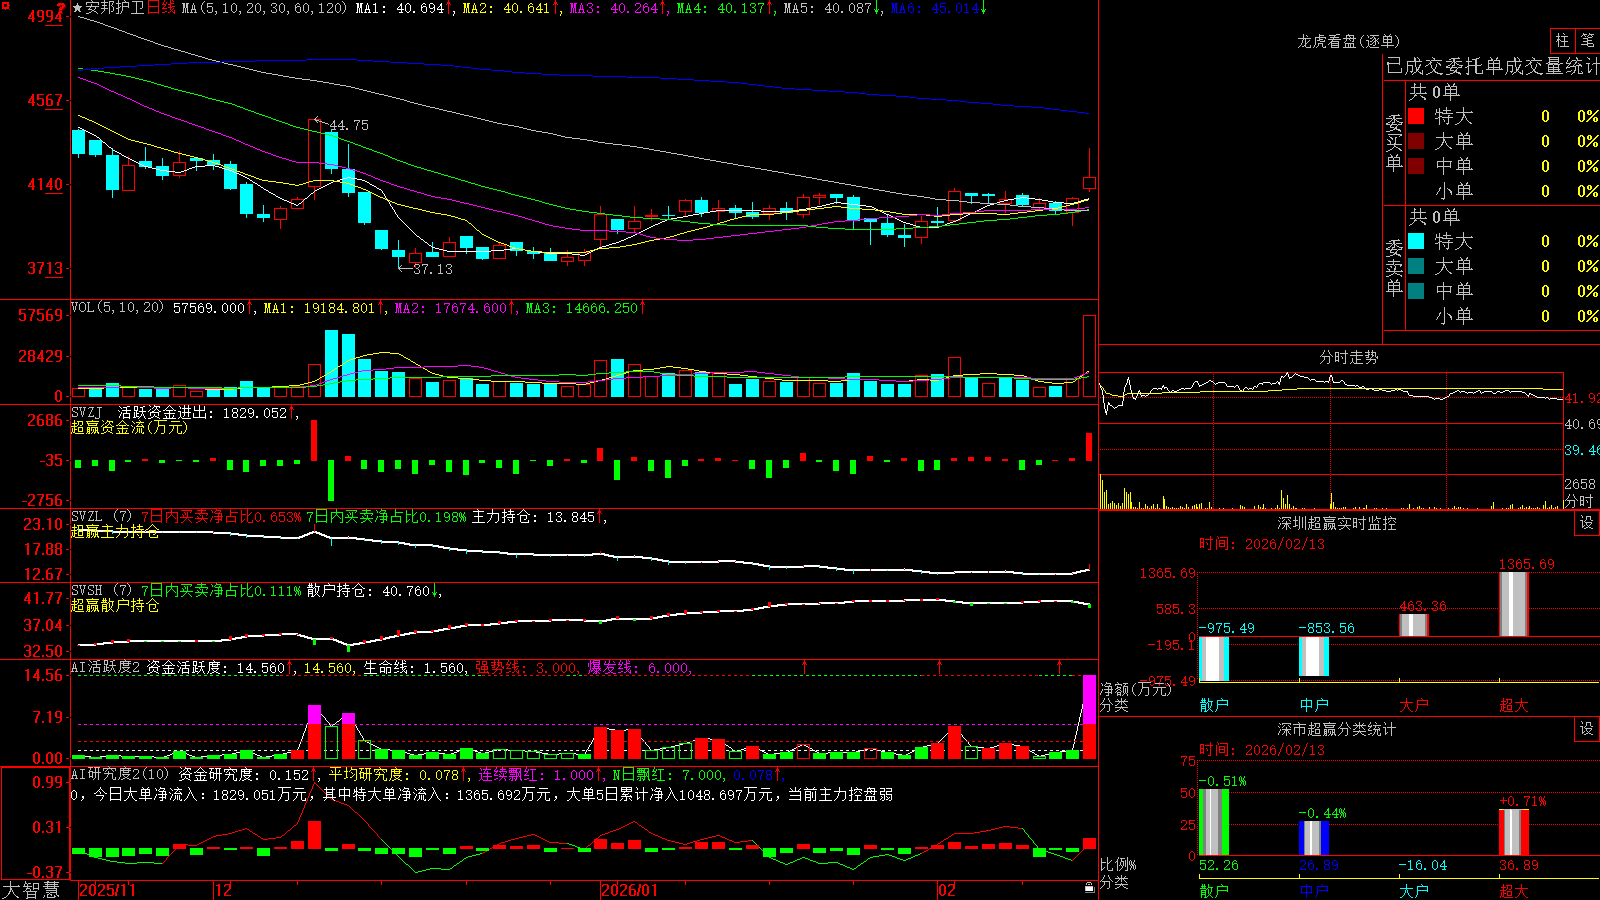Click the 大智慧 logo in bottom-left corner
This screenshot has width=1600, height=900.
click(31, 890)
